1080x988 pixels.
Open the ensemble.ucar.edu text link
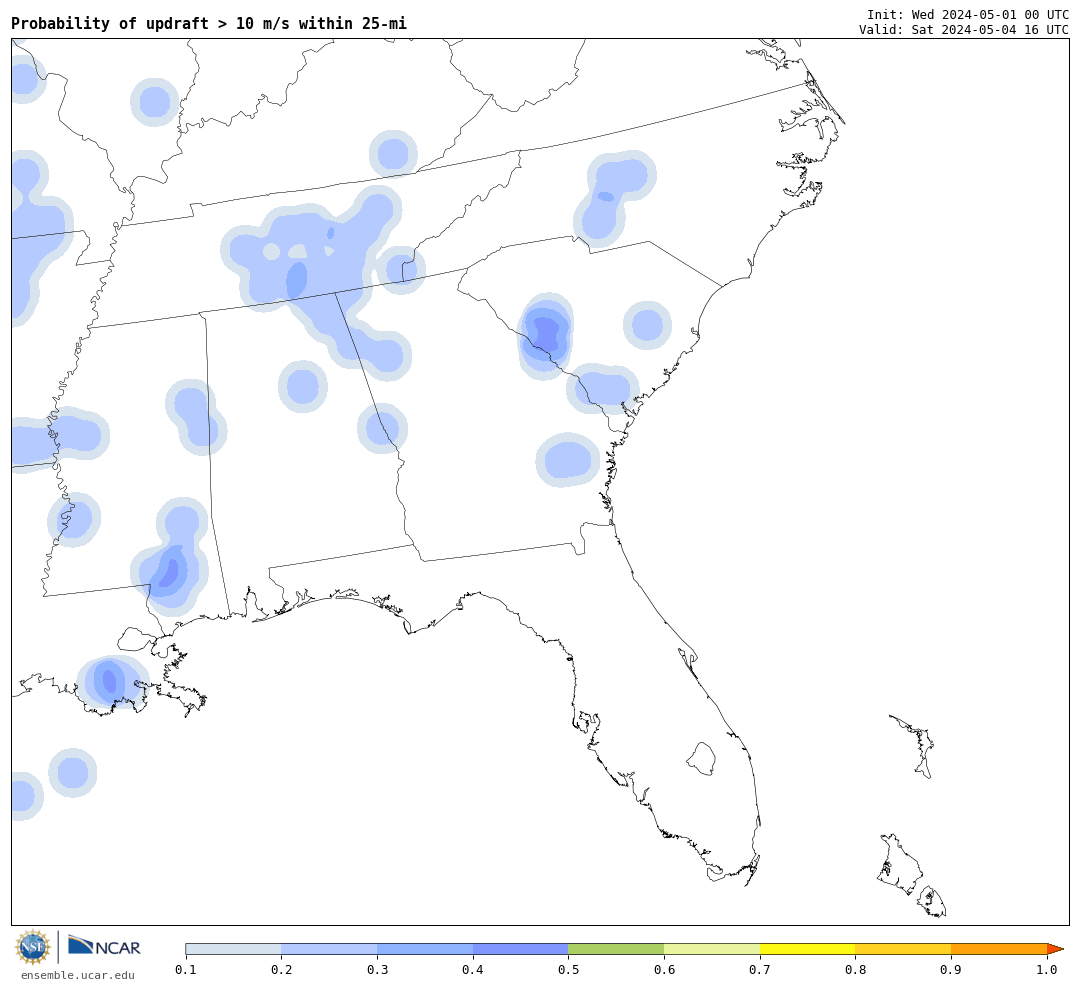(x=78, y=975)
